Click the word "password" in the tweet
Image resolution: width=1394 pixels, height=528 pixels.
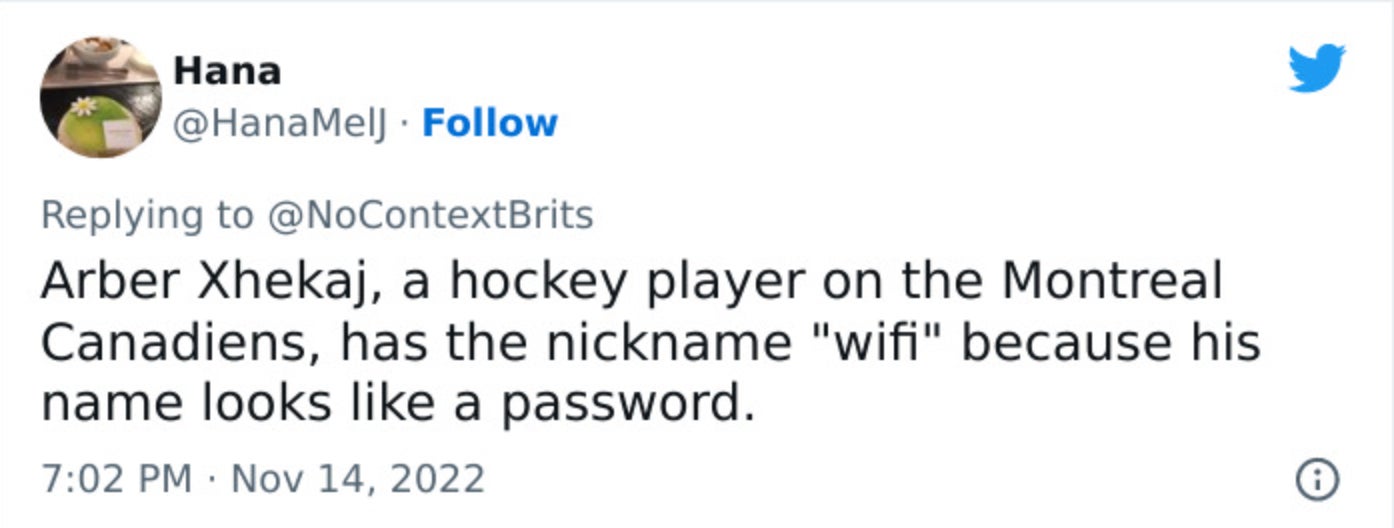(x=626, y=405)
